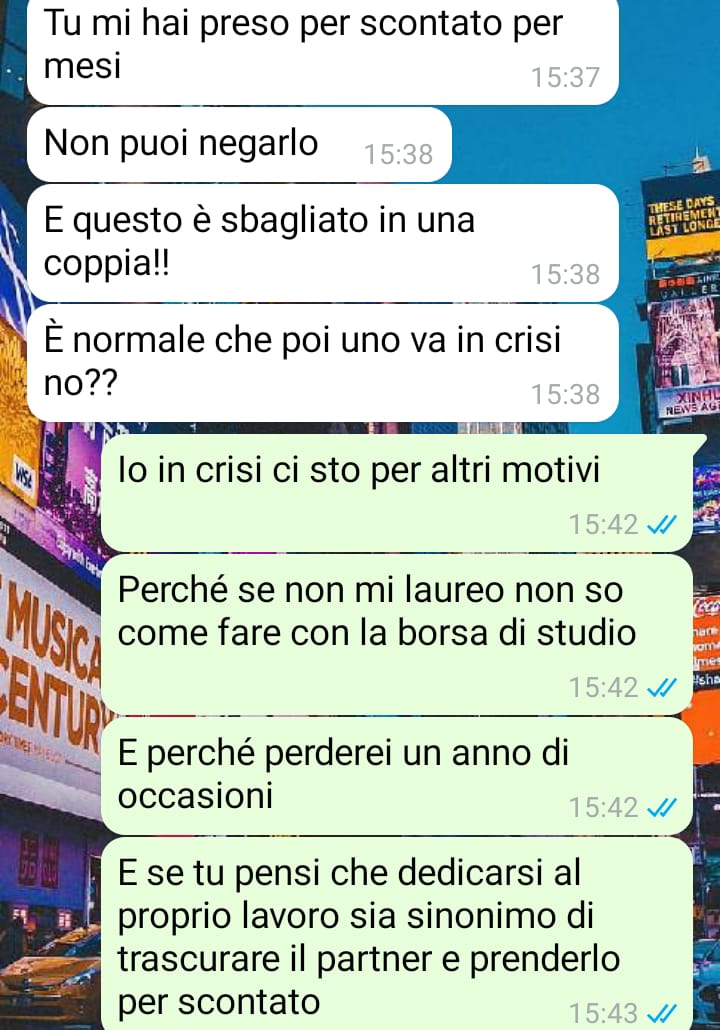Screen dimensions: 720x1030
Task: Tap the 15:43 timestamp on the last message
Action: click(x=603, y=1014)
